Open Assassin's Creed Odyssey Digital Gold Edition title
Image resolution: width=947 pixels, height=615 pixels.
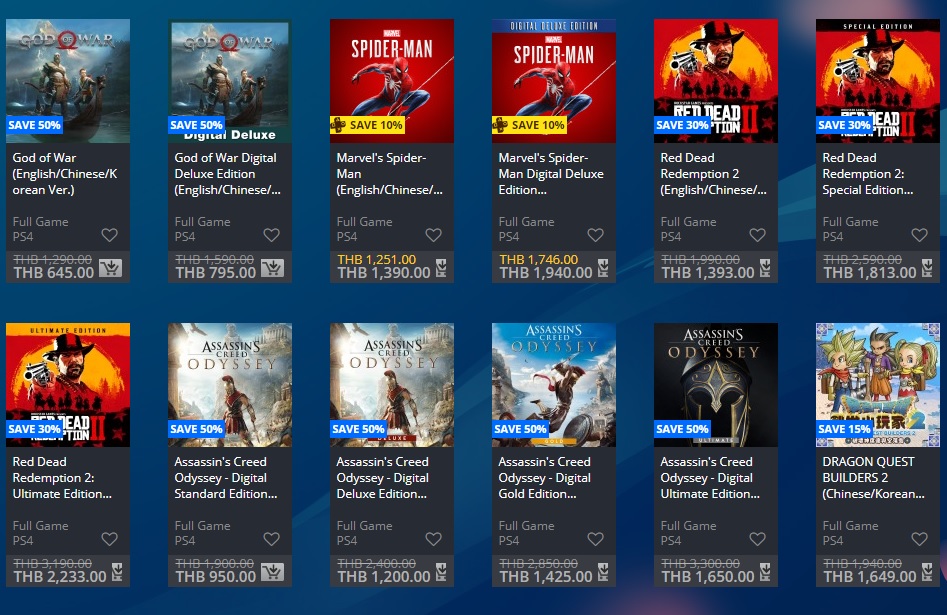coord(545,478)
